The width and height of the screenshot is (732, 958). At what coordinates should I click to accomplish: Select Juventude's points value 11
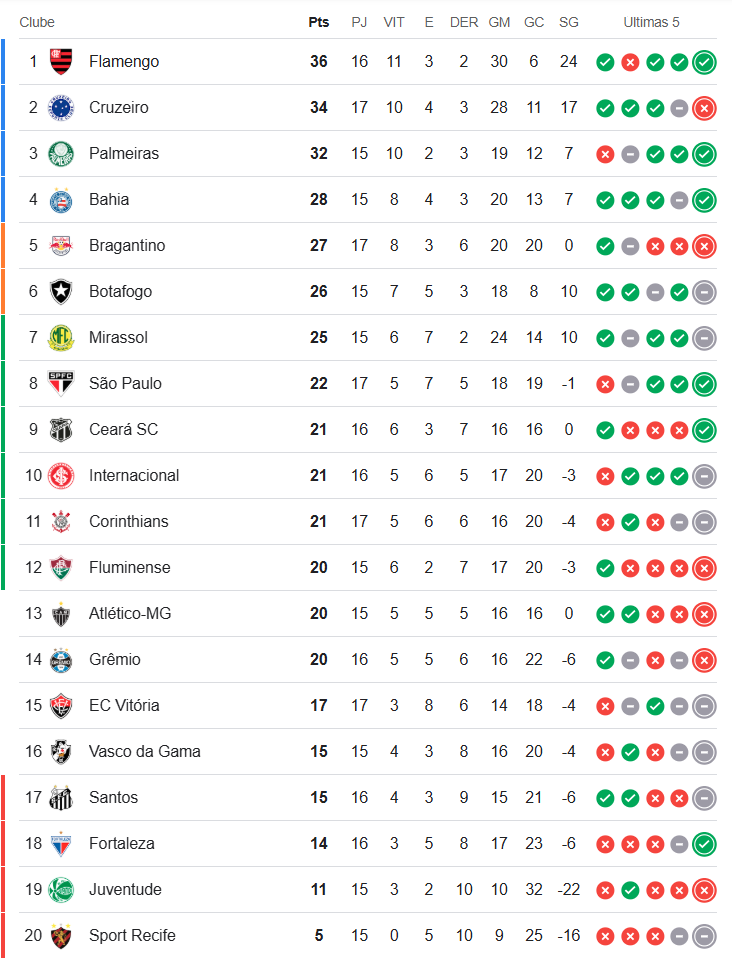click(x=319, y=890)
